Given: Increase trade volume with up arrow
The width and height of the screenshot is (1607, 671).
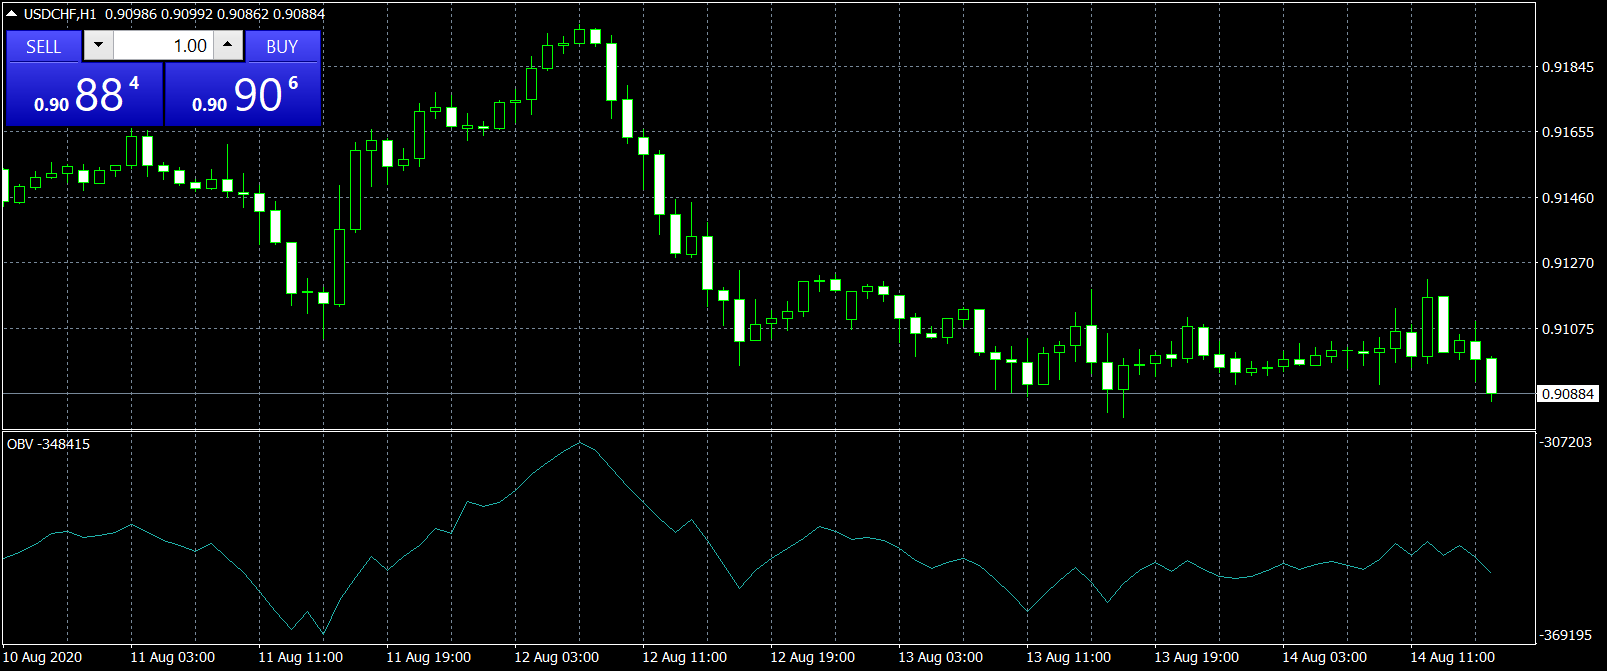Looking at the screenshot, I should pos(228,45).
